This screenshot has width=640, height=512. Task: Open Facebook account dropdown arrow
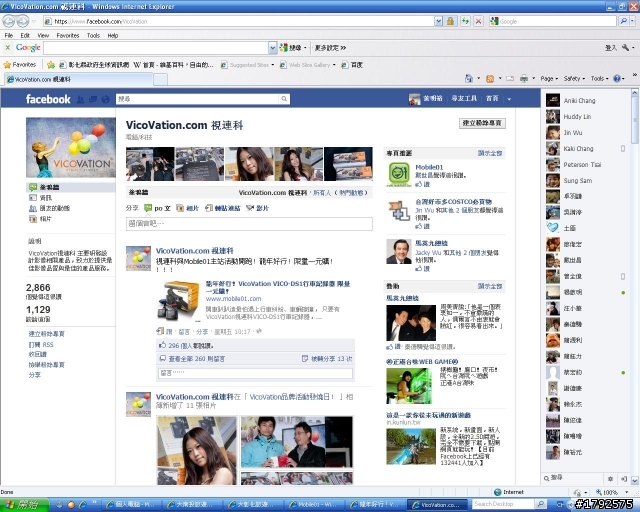[x=509, y=99]
